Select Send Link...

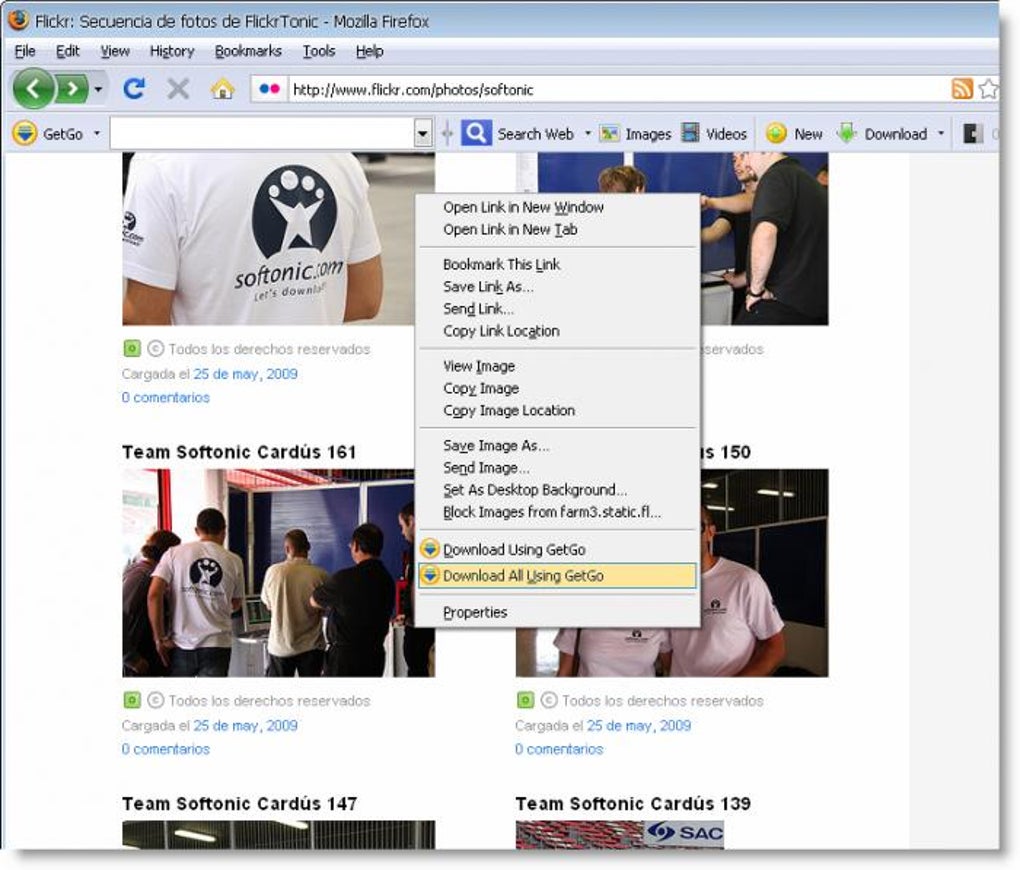click(557, 308)
